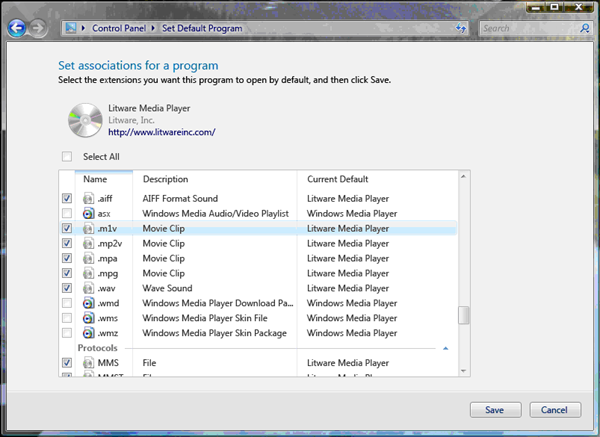Click in the Search input field
Viewport: 600px width, 437px height.
pyautogui.click(x=525, y=29)
